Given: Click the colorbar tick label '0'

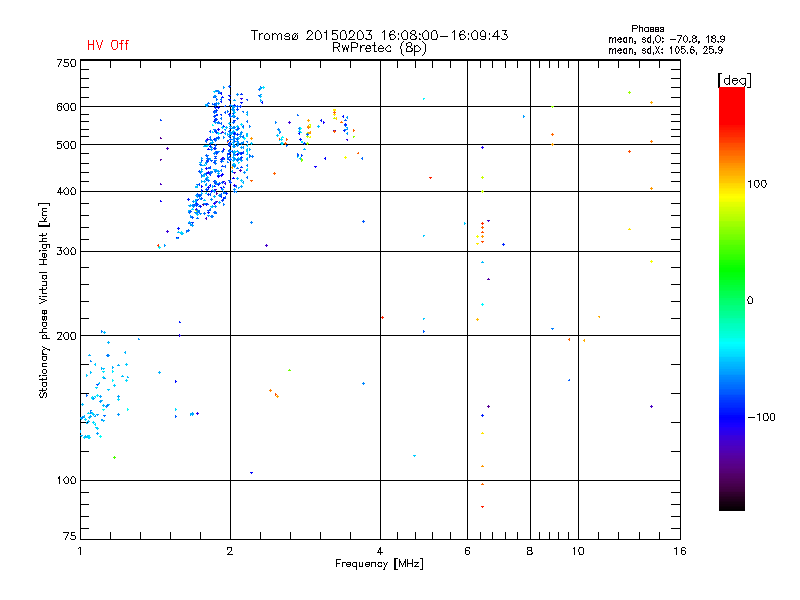Looking at the screenshot, I should coord(749,301).
